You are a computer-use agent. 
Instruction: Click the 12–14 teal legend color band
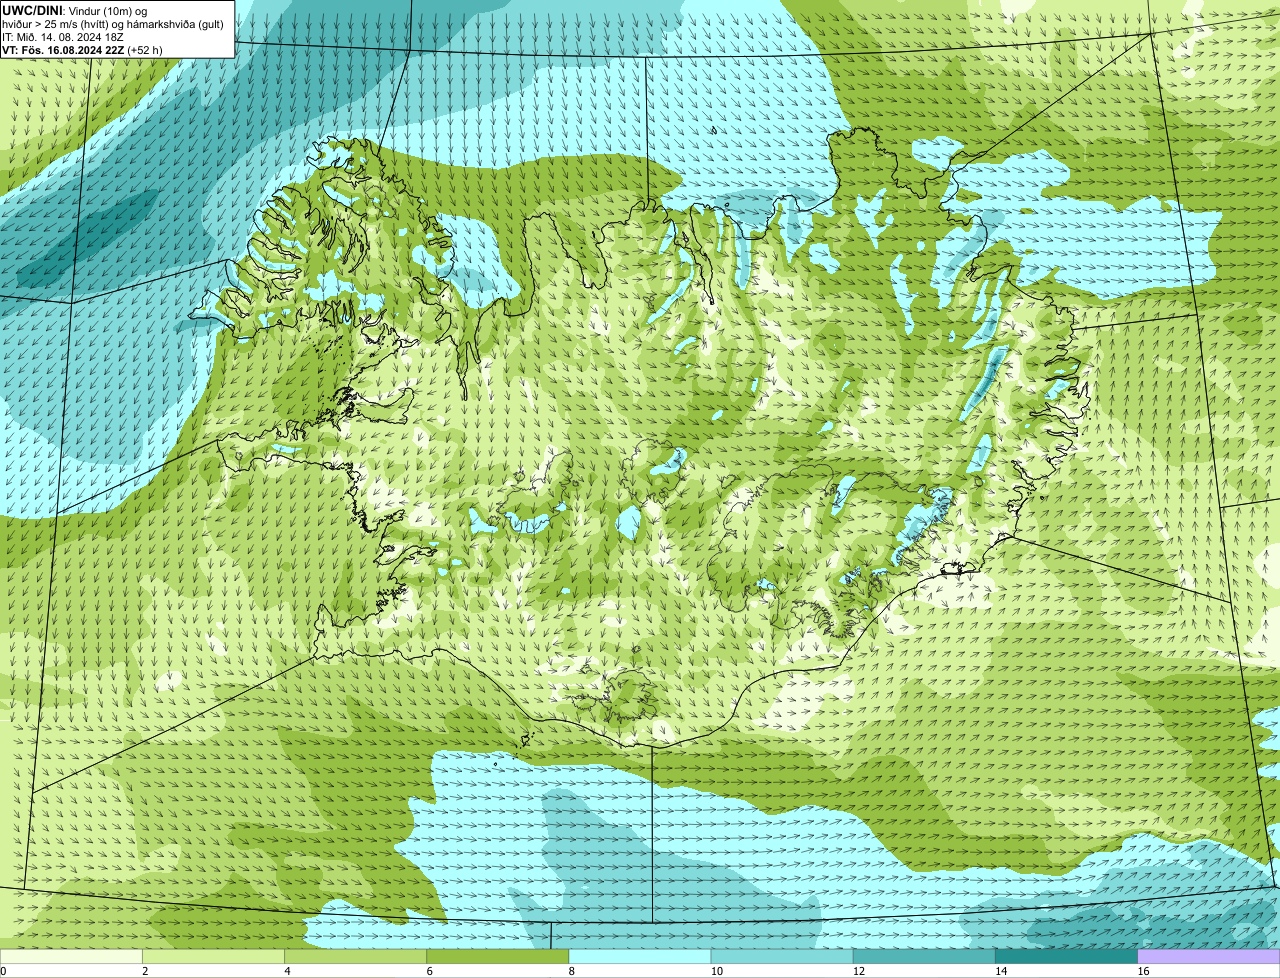coord(924,956)
